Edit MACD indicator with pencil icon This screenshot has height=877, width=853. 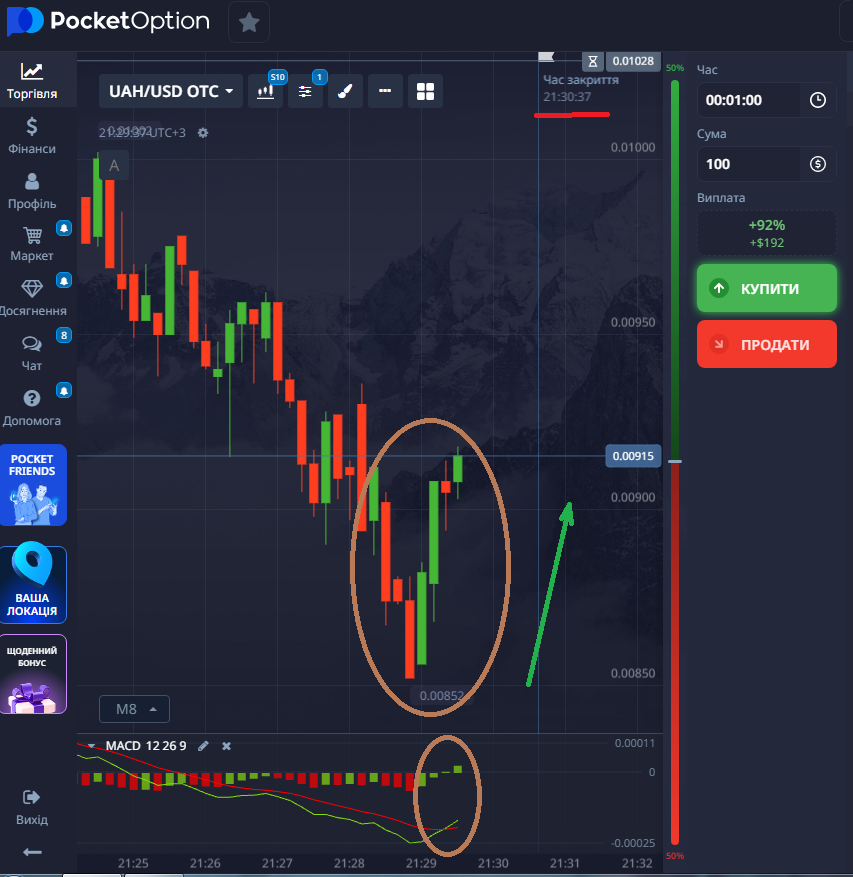(204, 746)
